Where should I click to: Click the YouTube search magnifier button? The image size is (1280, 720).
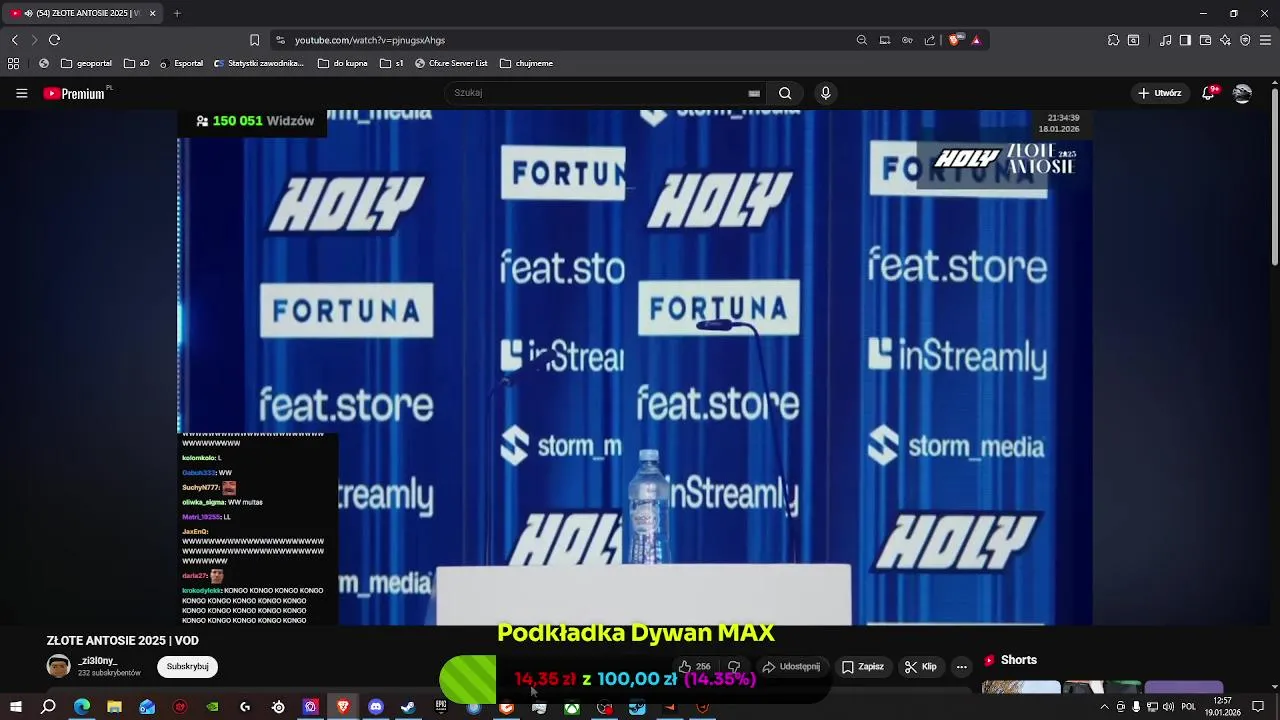(x=785, y=93)
